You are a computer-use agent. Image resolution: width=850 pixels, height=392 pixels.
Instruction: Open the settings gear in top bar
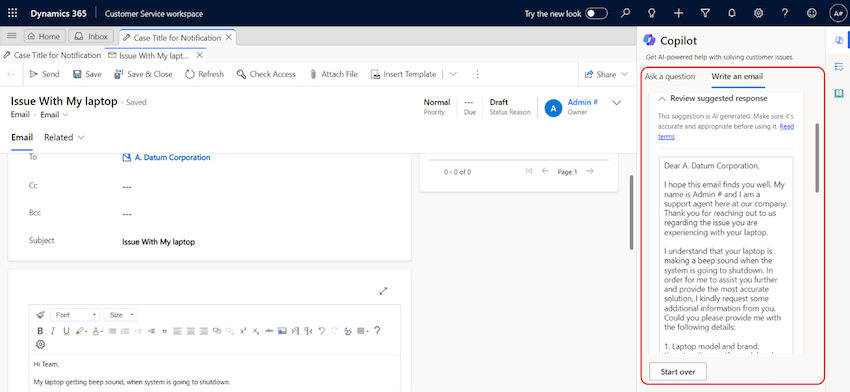tap(758, 14)
